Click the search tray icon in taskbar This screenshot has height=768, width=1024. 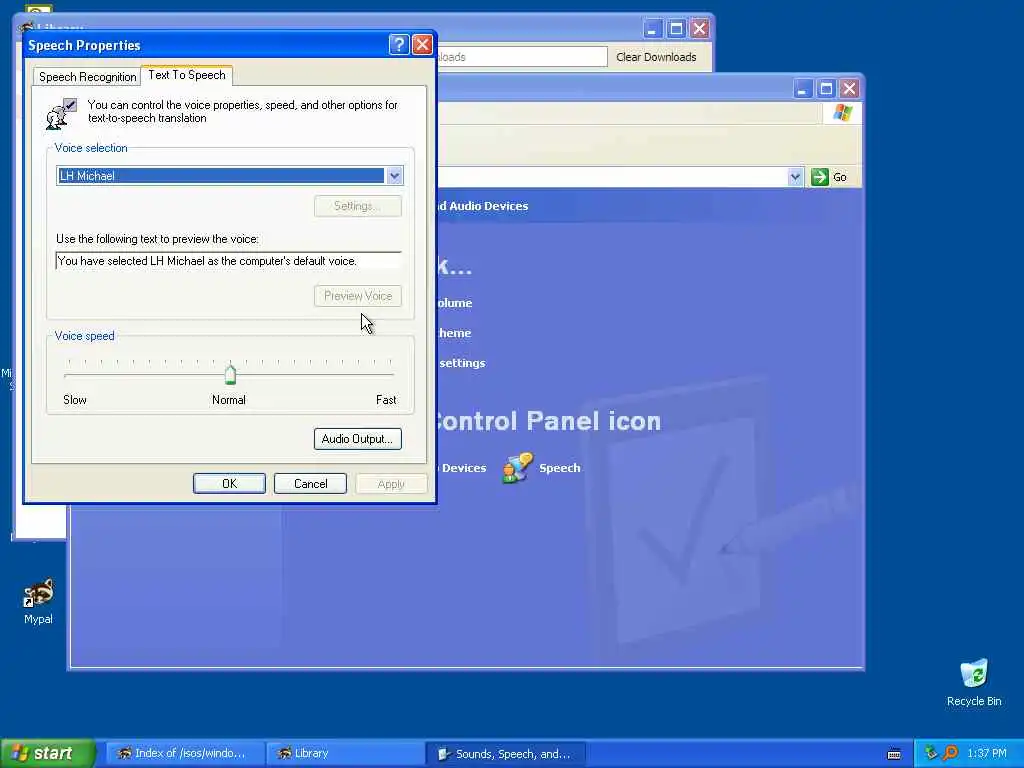pyautogui.click(x=950, y=753)
